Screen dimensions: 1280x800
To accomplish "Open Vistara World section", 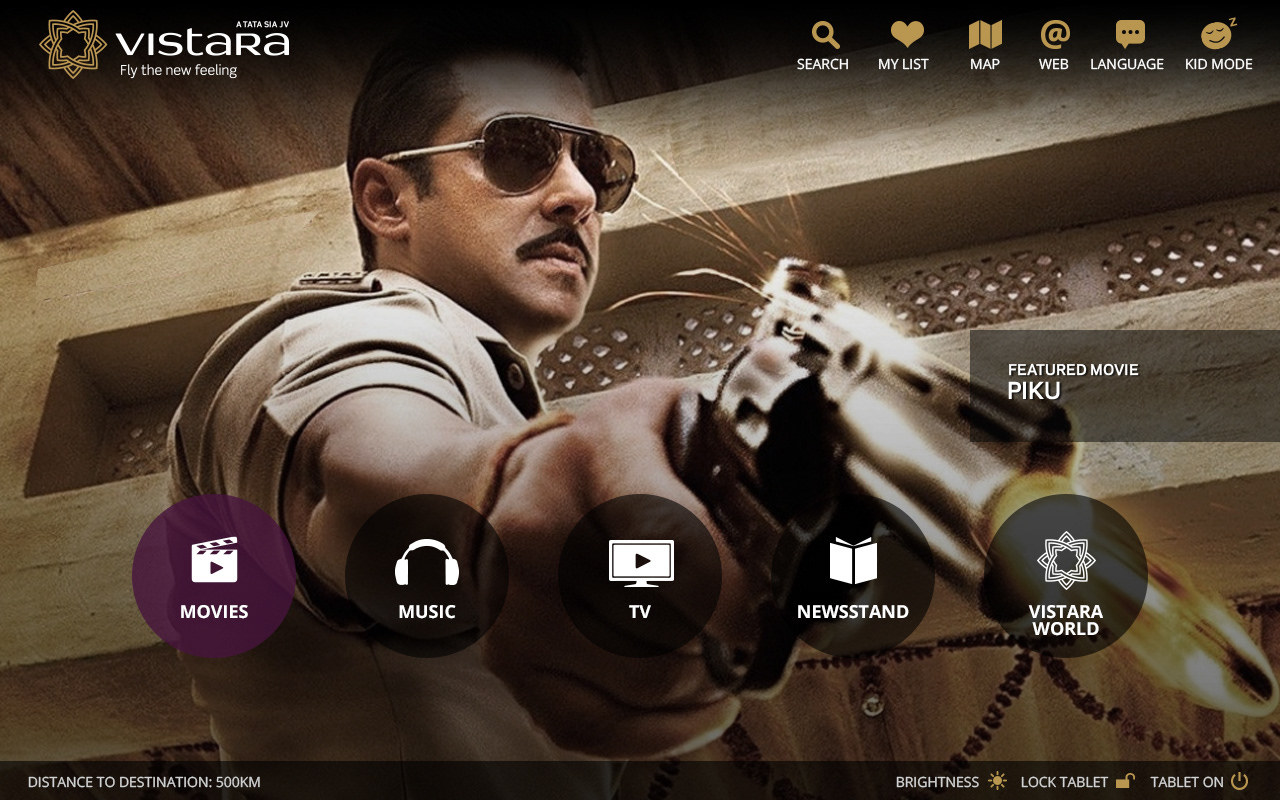I will 1066,576.
